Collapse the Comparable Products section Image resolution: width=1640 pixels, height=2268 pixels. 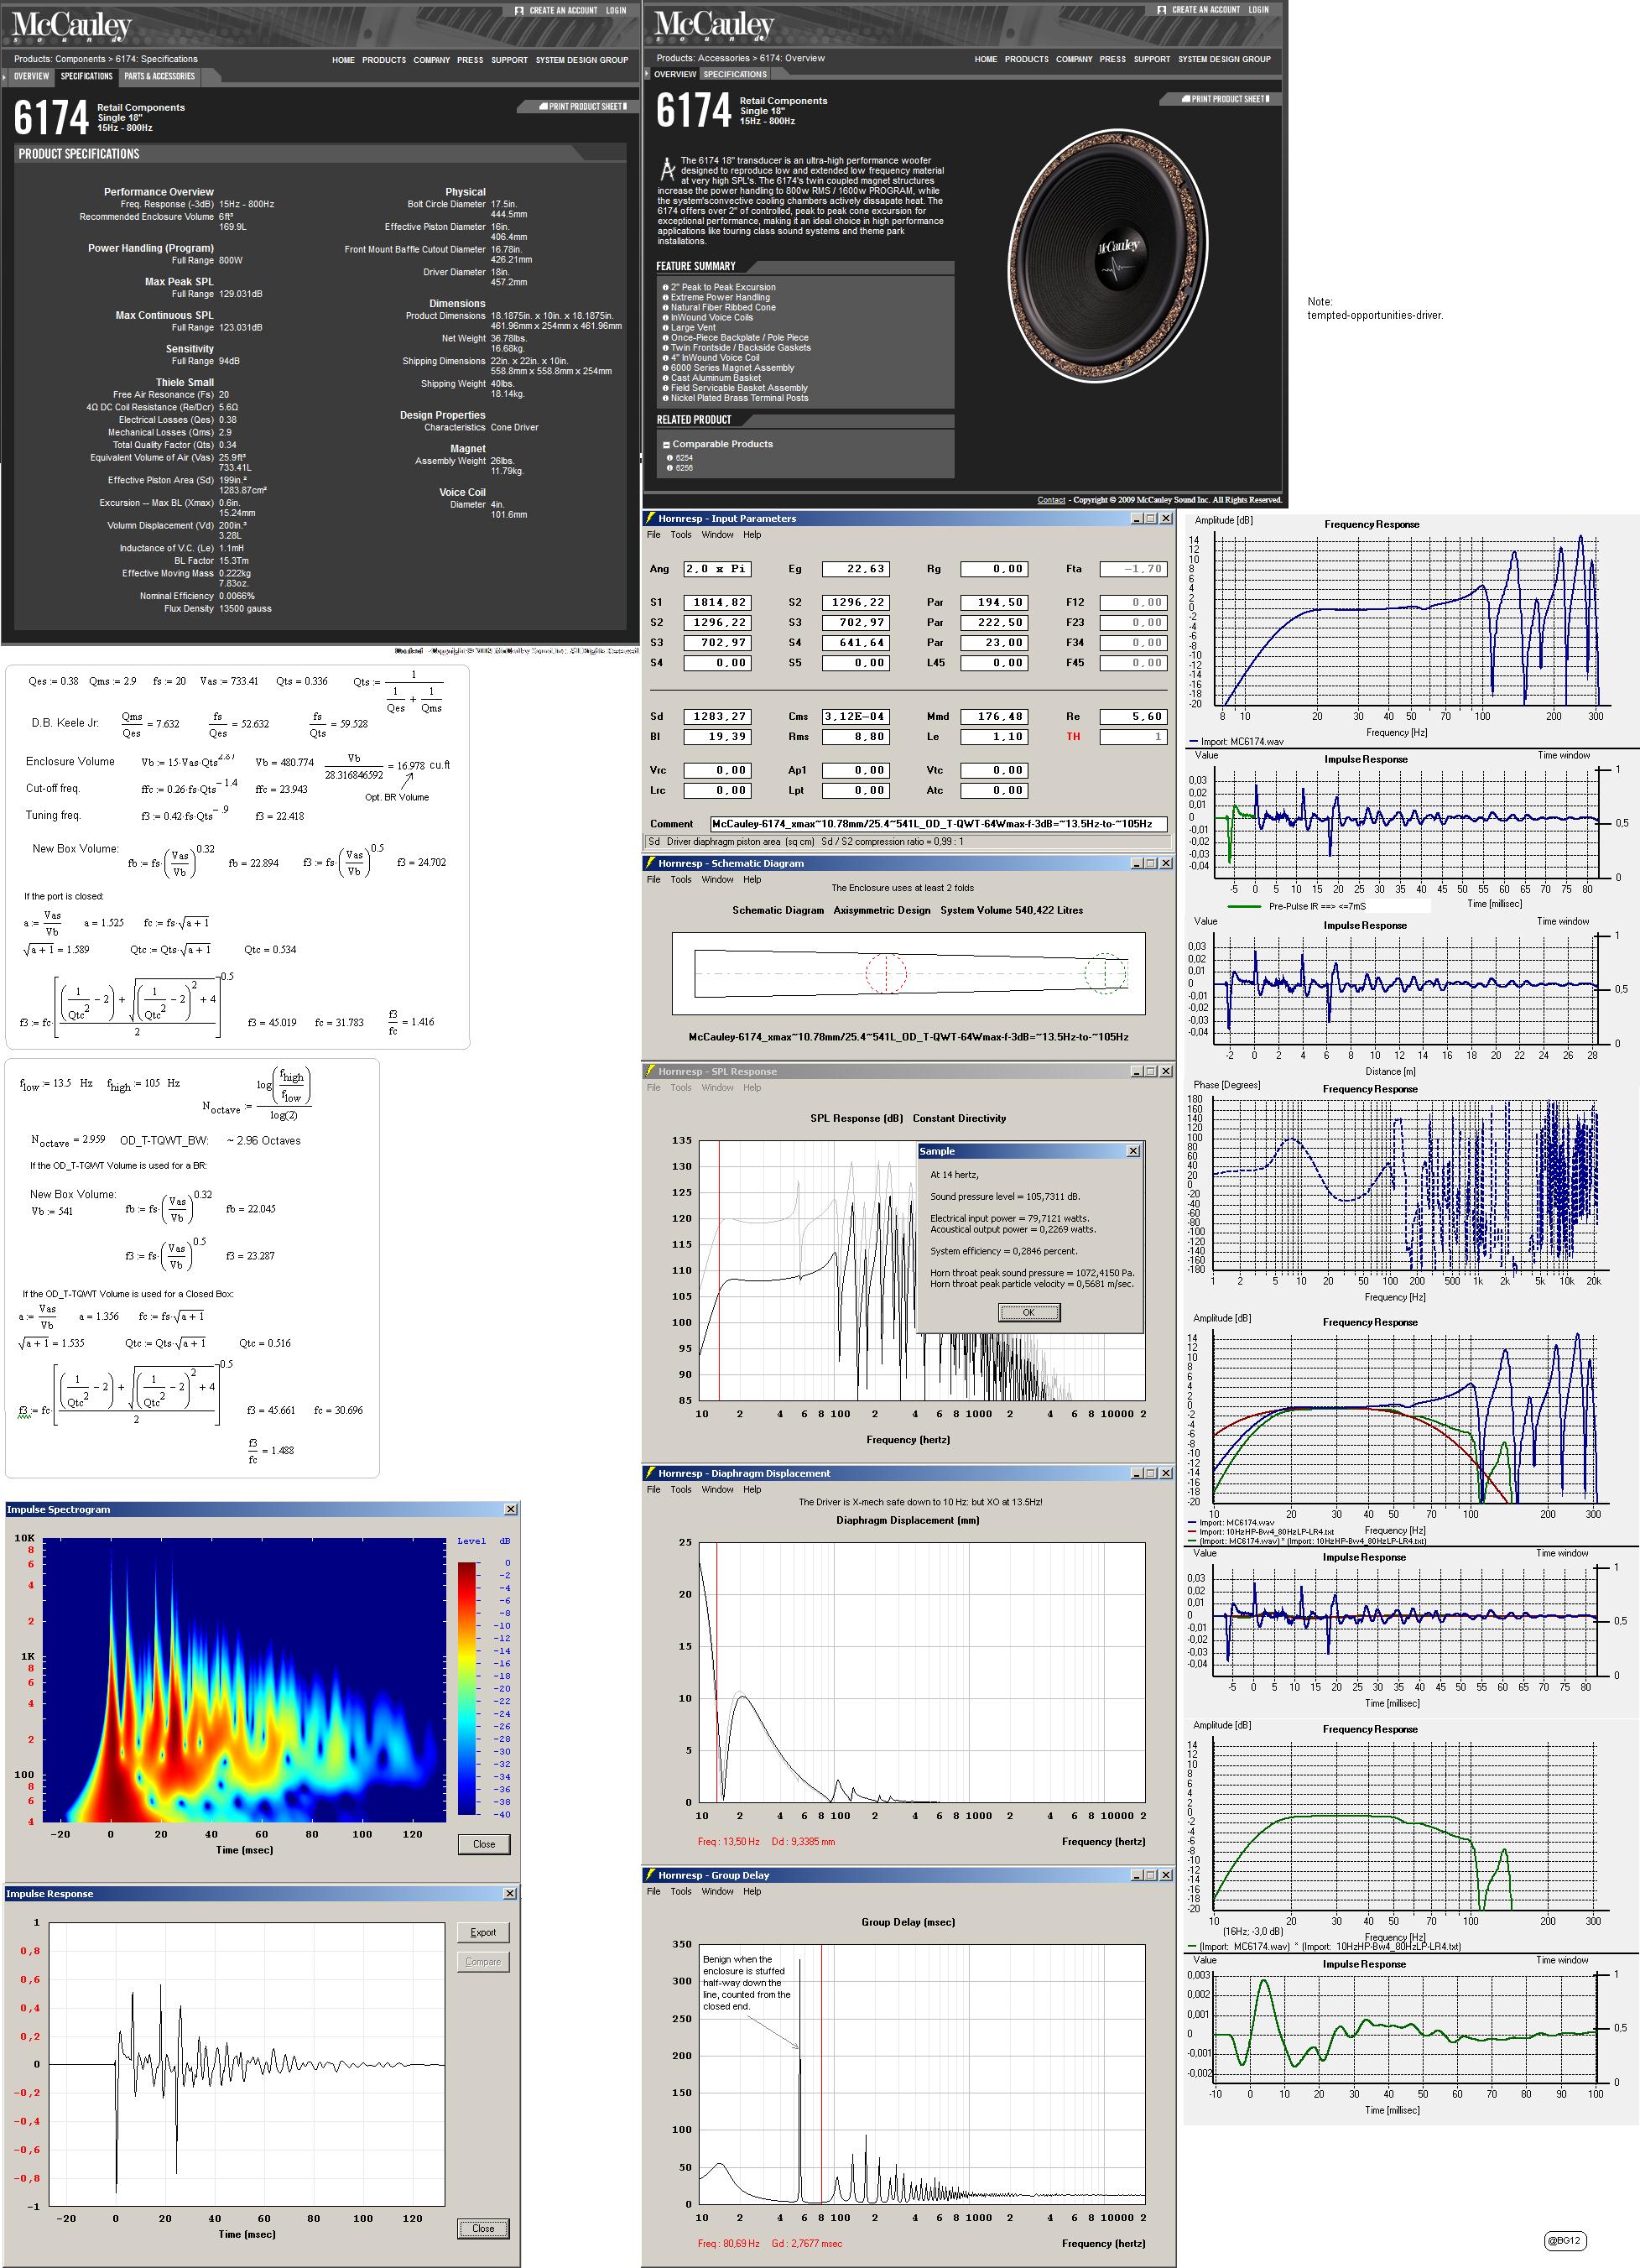[666, 445]
